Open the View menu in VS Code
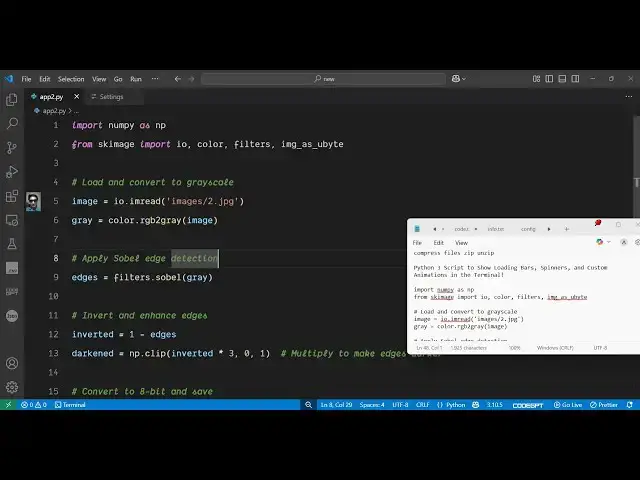Screen dimensions: 640x480 click(99, 79)
